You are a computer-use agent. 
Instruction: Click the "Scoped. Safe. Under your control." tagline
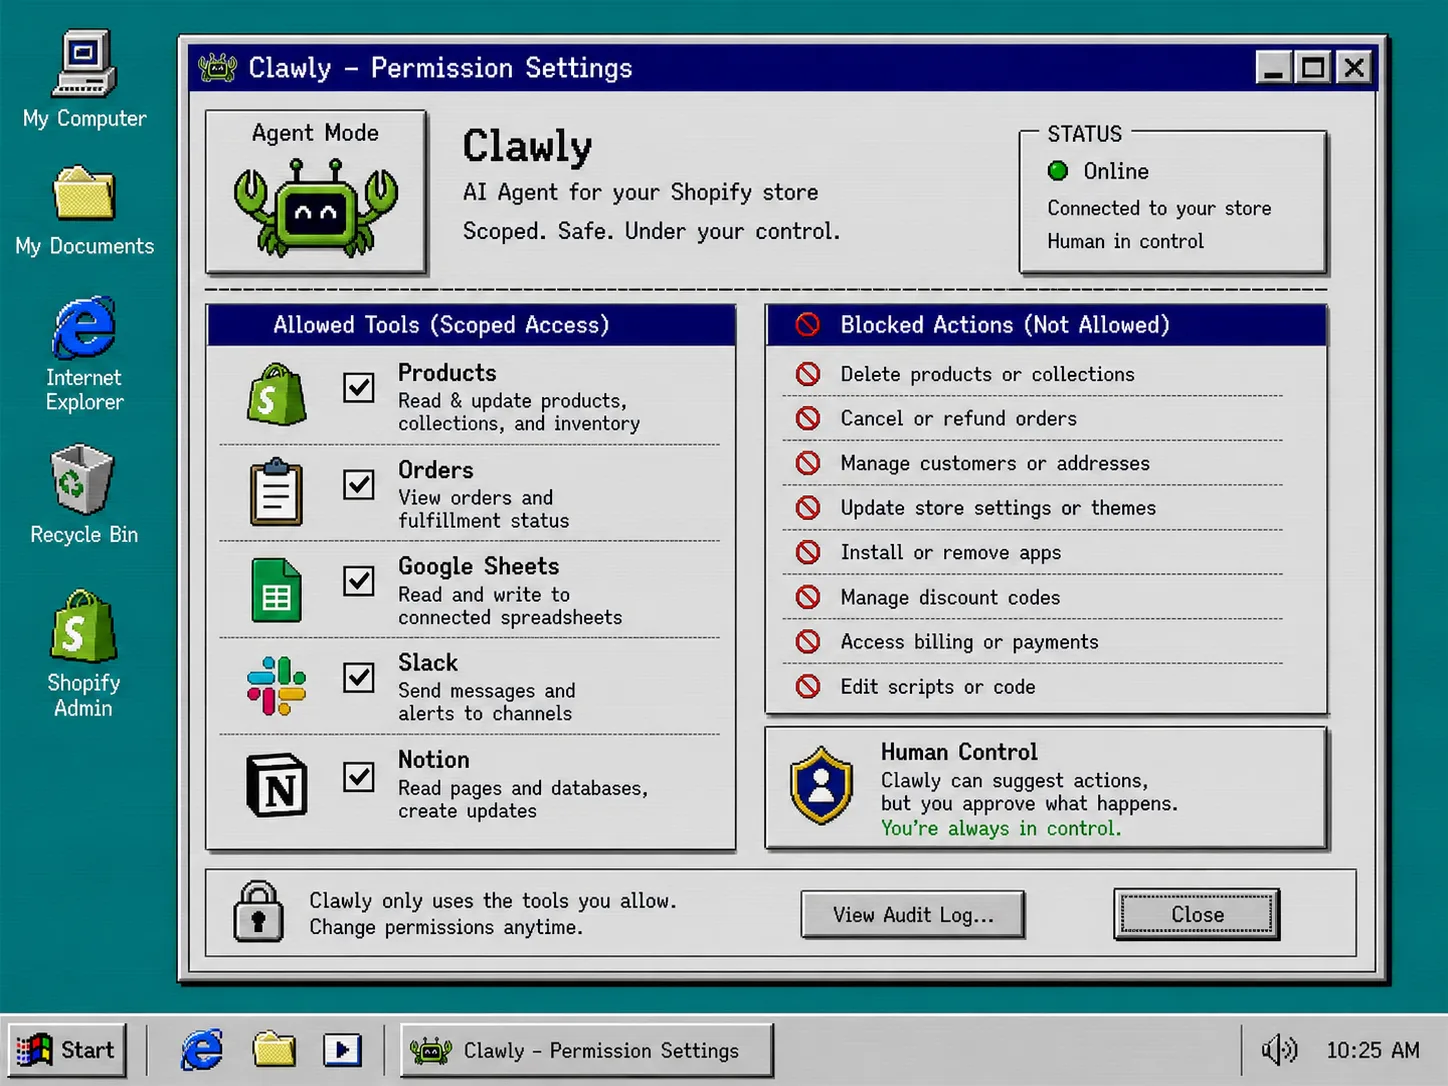click(x=651, y=231)
